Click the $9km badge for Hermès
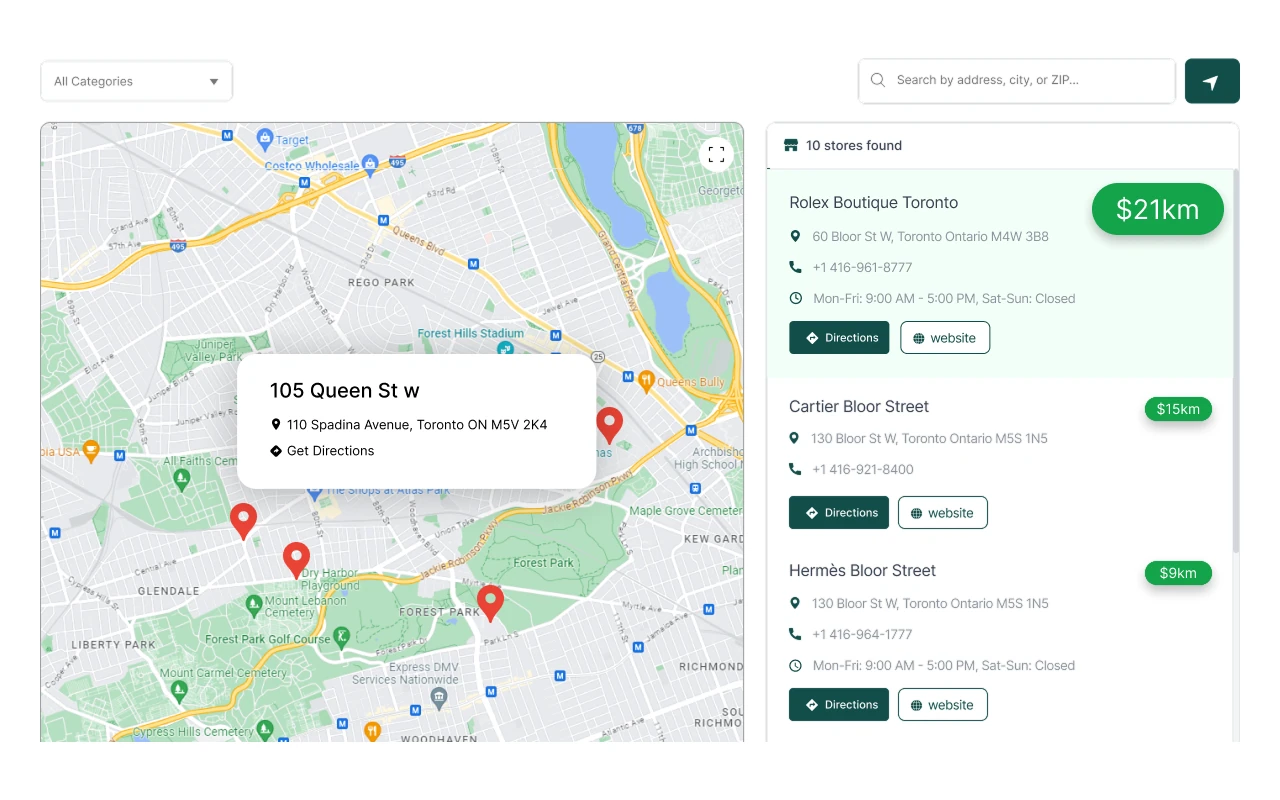This screenshot has height=800, width=1280. coord(1178,573)
